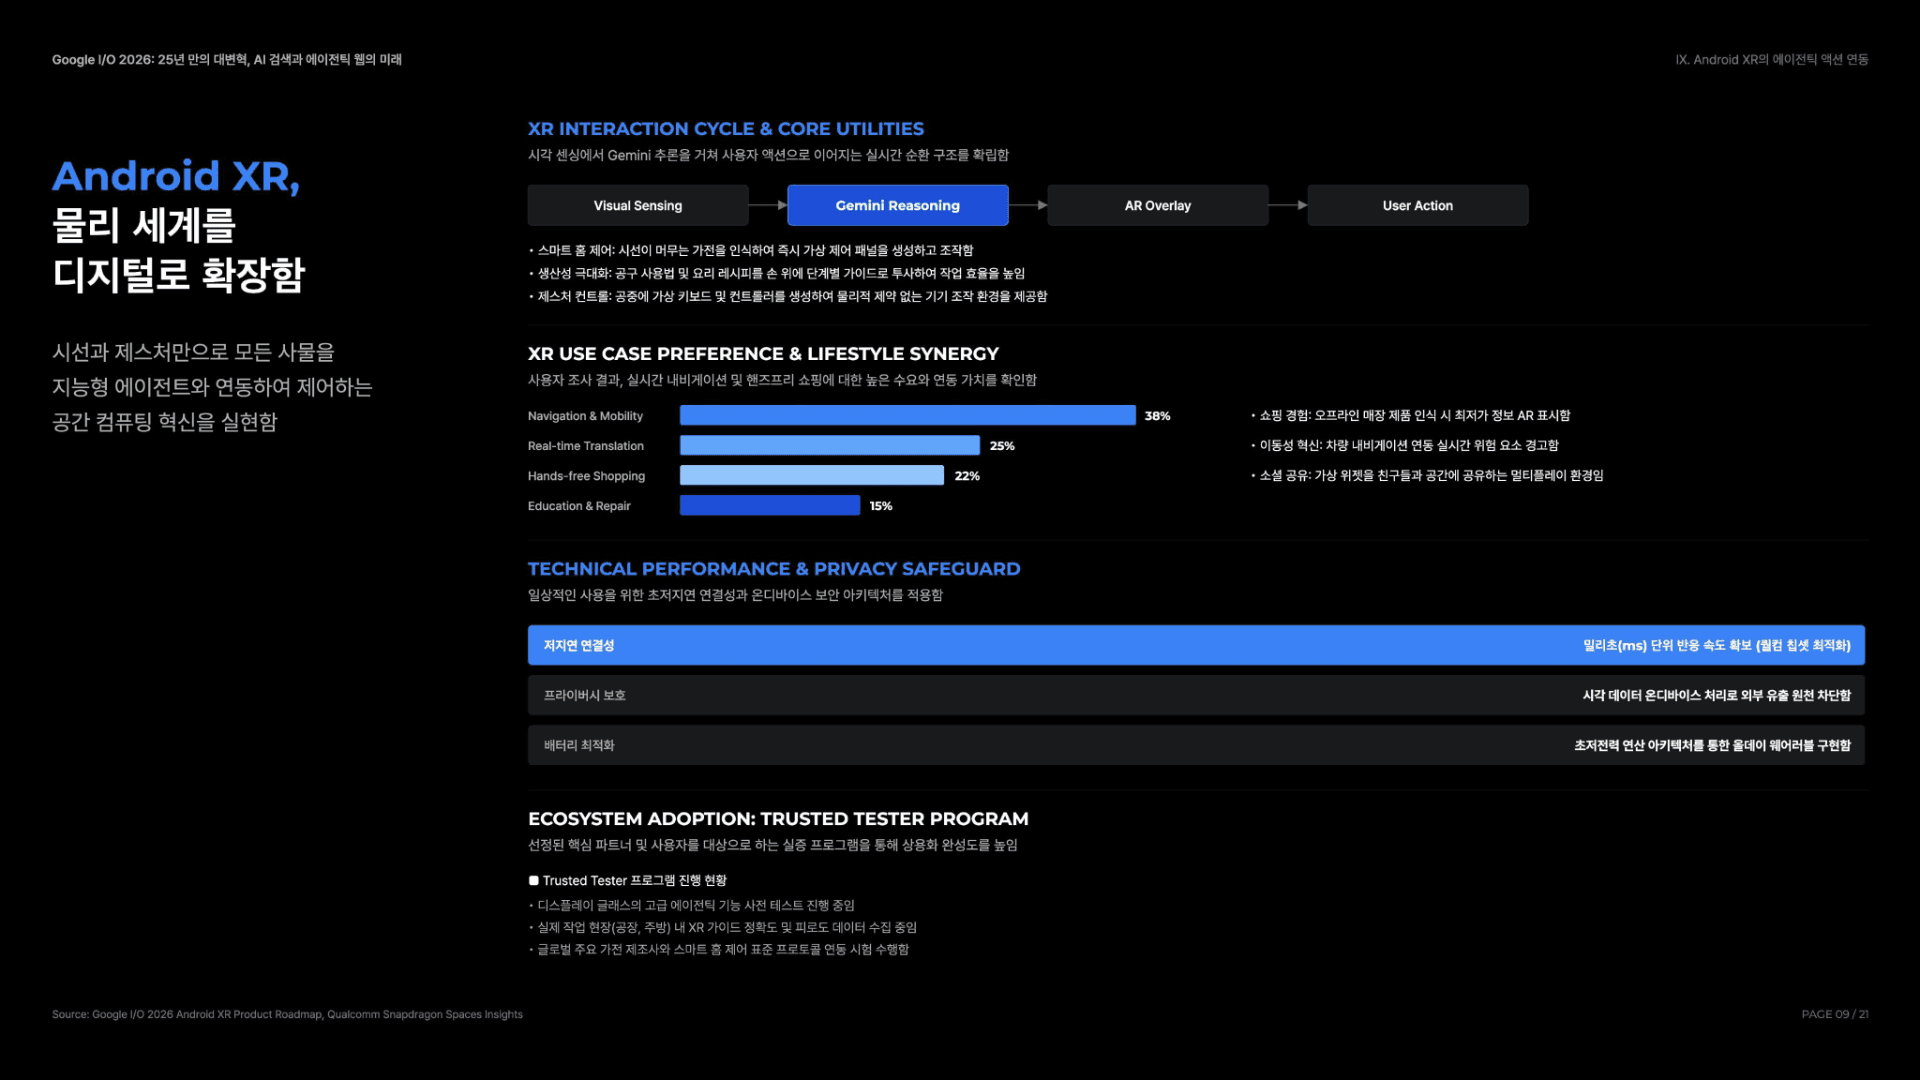Select the blue 저지연 연결성 row
This screenshot has width=1920, height=1080.
(1196, 645)
